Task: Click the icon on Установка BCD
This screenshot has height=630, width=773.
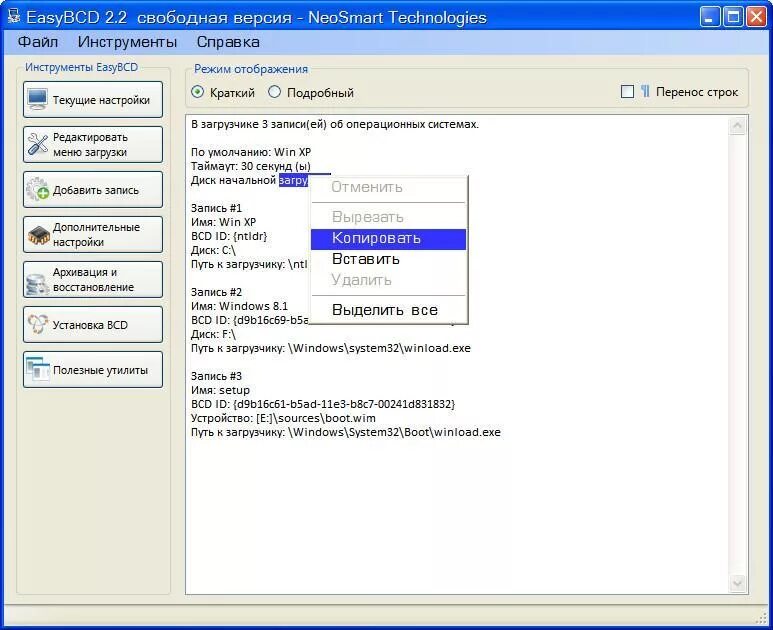Action: [37, 324]
